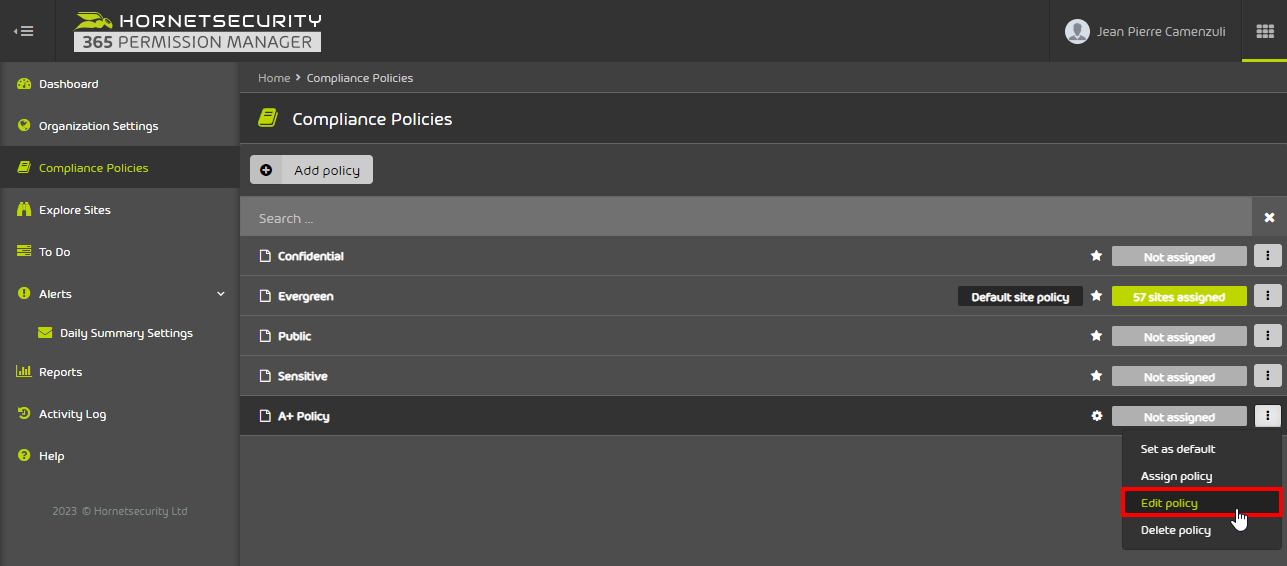Screen dimensions: 1287x566
Task: Click the 57 sites assigned green badge
Action: [1179, 297]
